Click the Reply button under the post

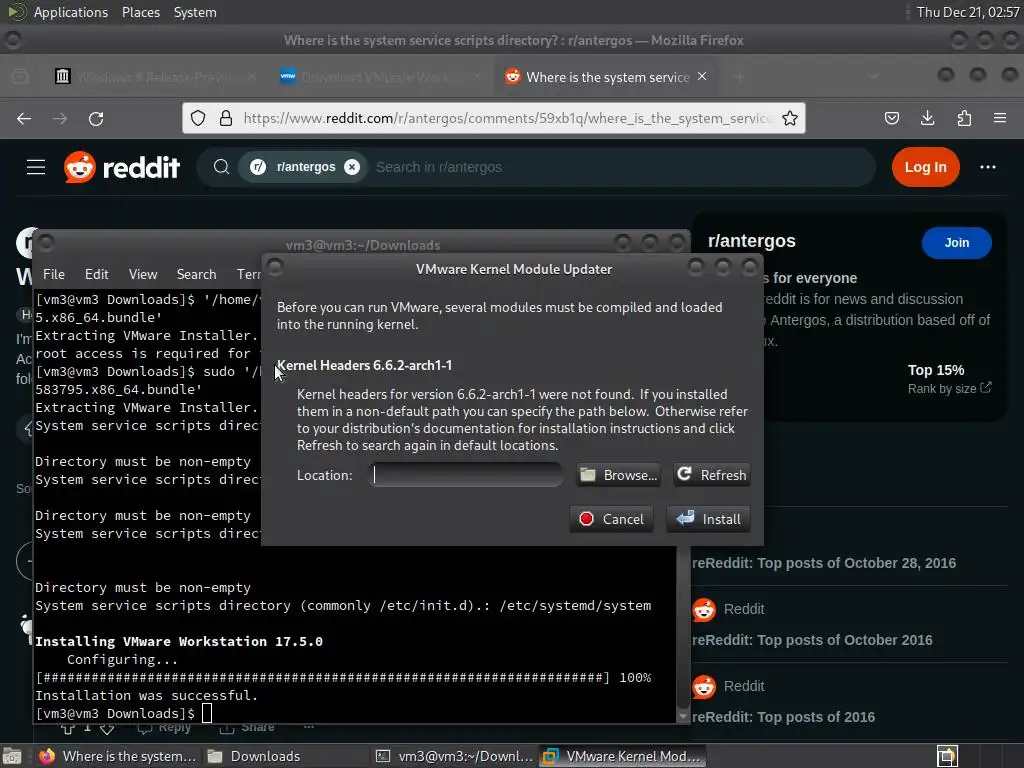[165, 727]
